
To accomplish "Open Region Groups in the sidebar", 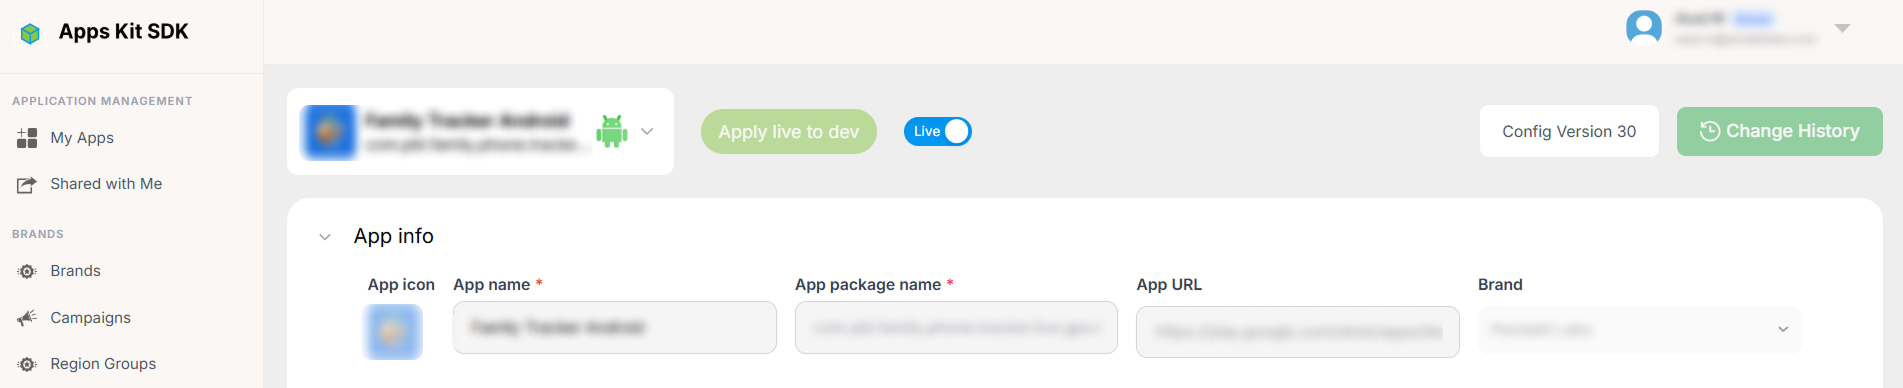I will point(103,364).
